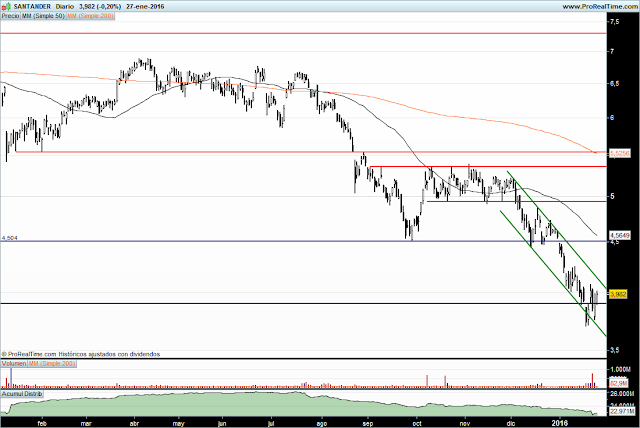
Task: Click the 82,9M volume value tag
Action: click(x=618, y=384)
